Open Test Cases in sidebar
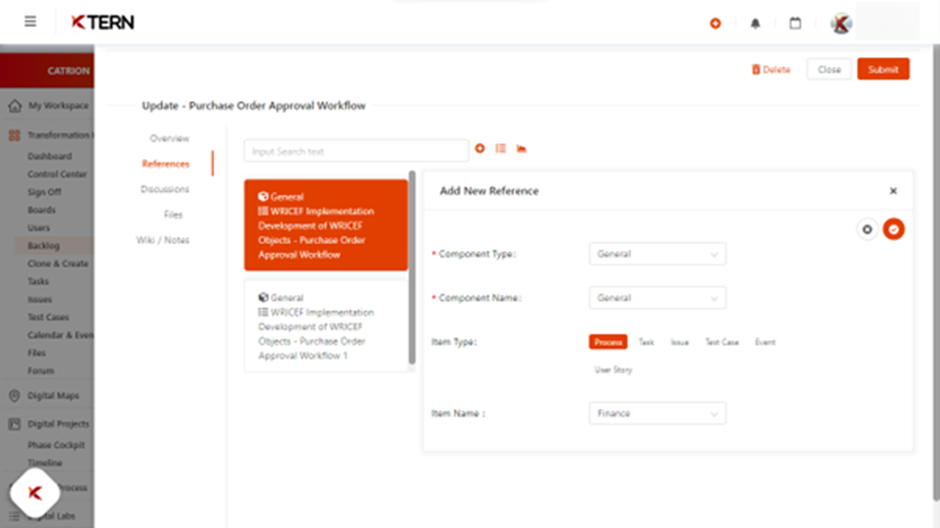This screenshot has width=940, height=528. (48, 317)
